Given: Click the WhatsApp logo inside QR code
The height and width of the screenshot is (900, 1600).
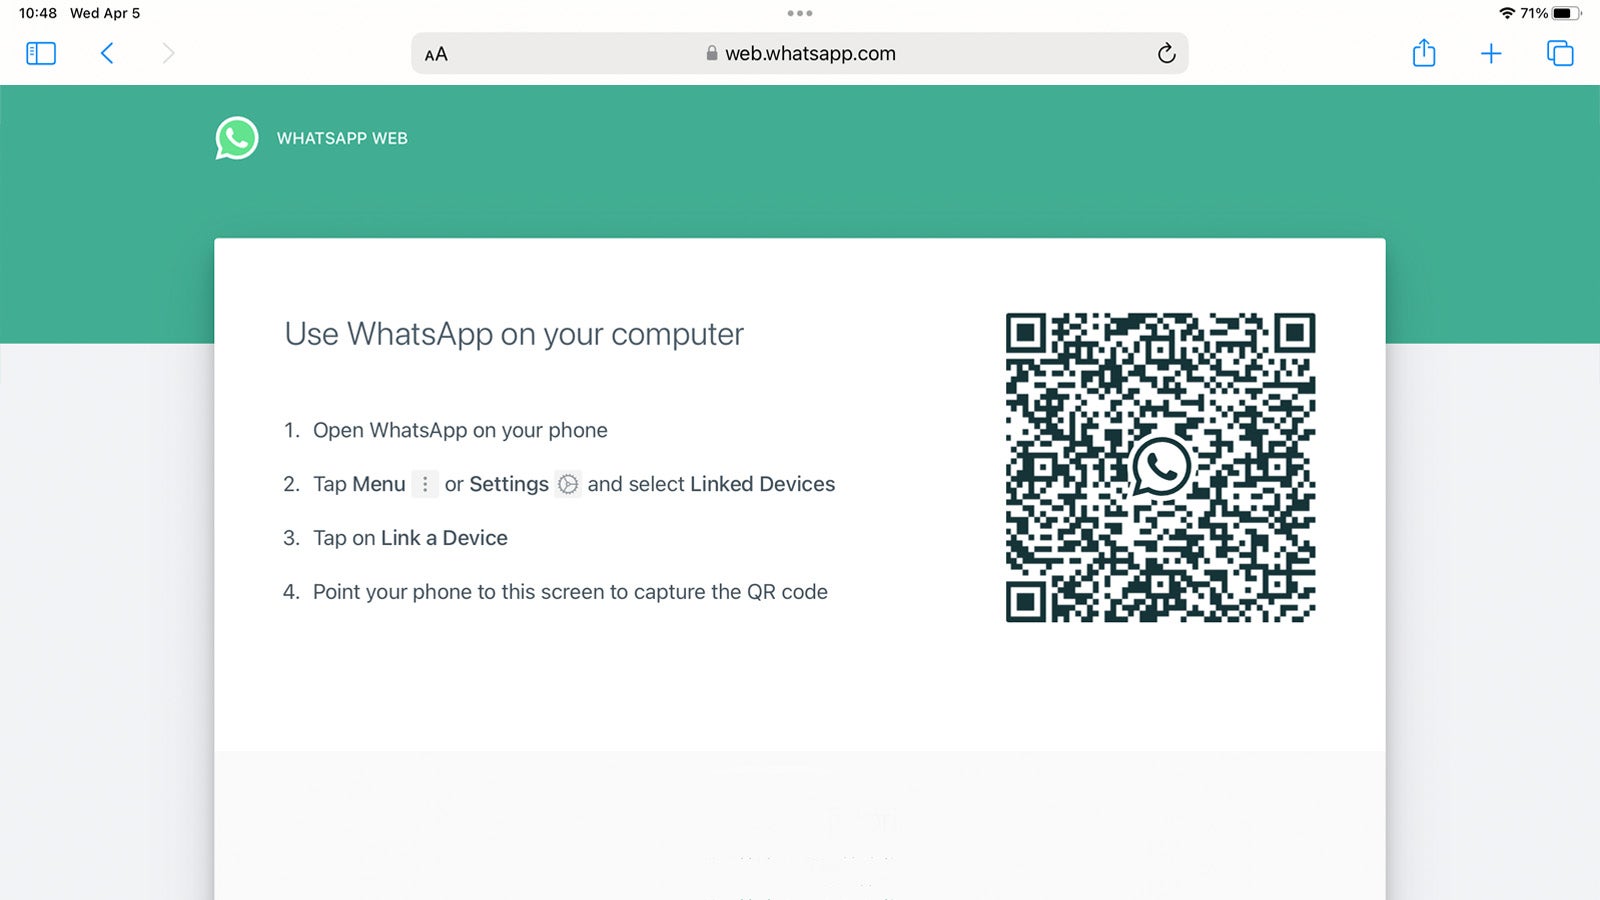Looking at the screenshot, I should tap(1160, 466).
